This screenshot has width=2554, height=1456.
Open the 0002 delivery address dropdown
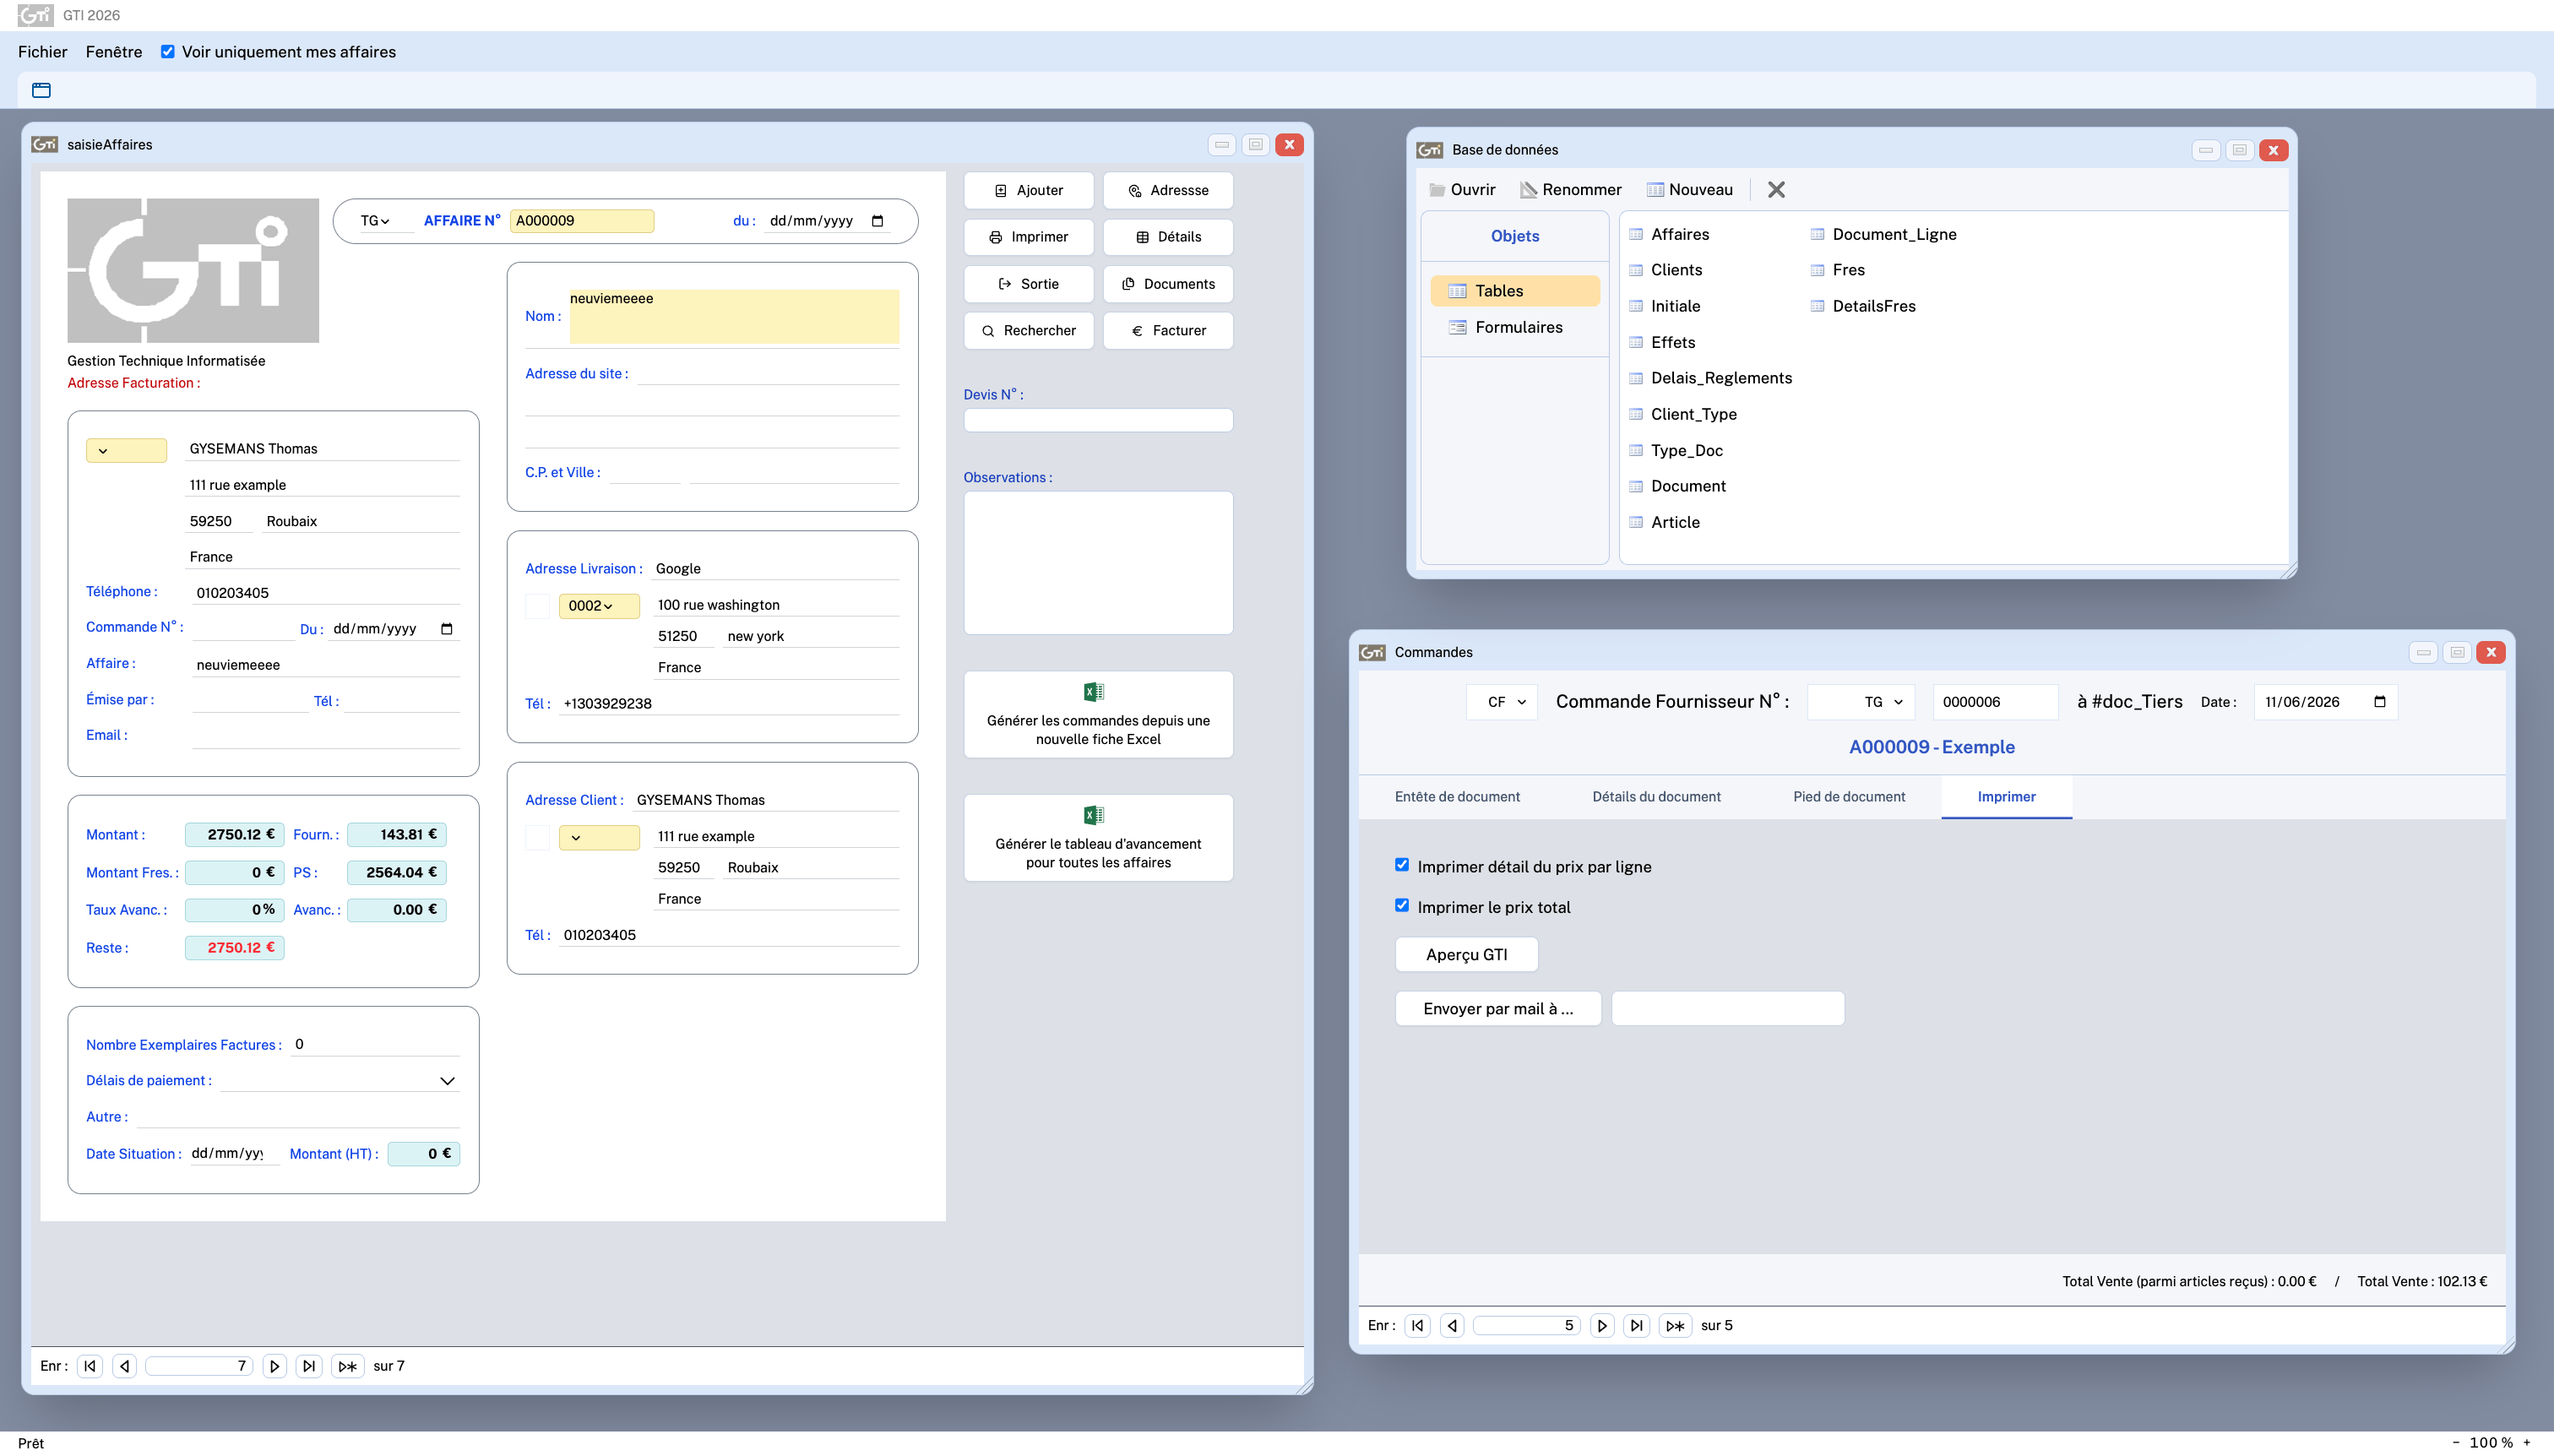[x=599, y=605]
